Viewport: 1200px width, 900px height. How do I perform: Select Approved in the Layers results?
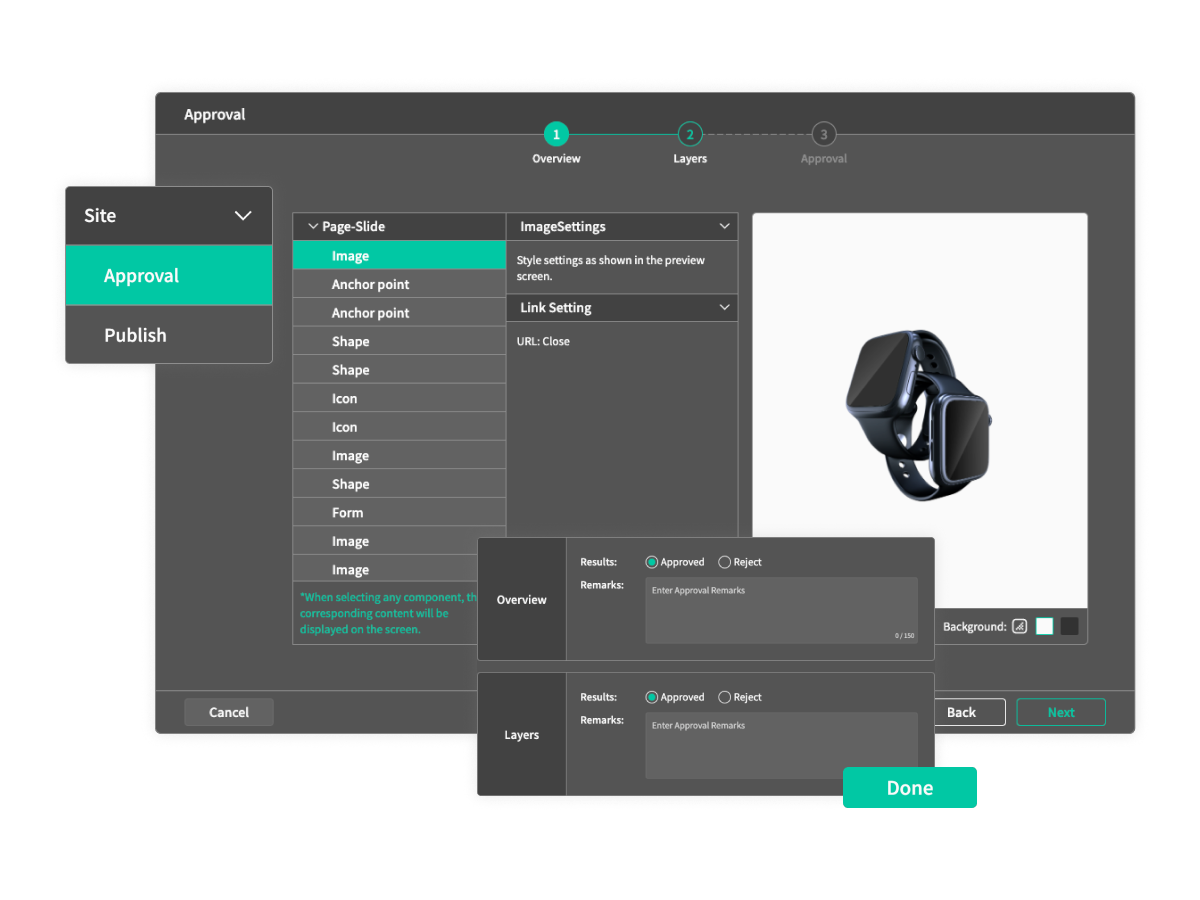[652, 697]
